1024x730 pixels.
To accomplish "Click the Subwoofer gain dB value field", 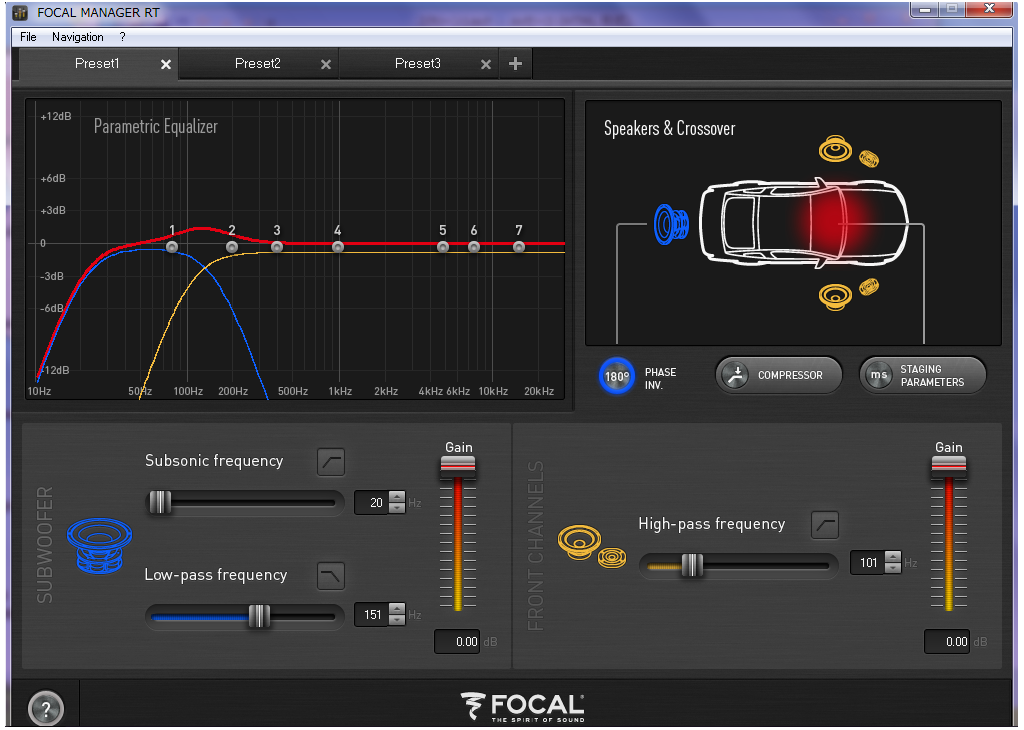I will 457,642.
